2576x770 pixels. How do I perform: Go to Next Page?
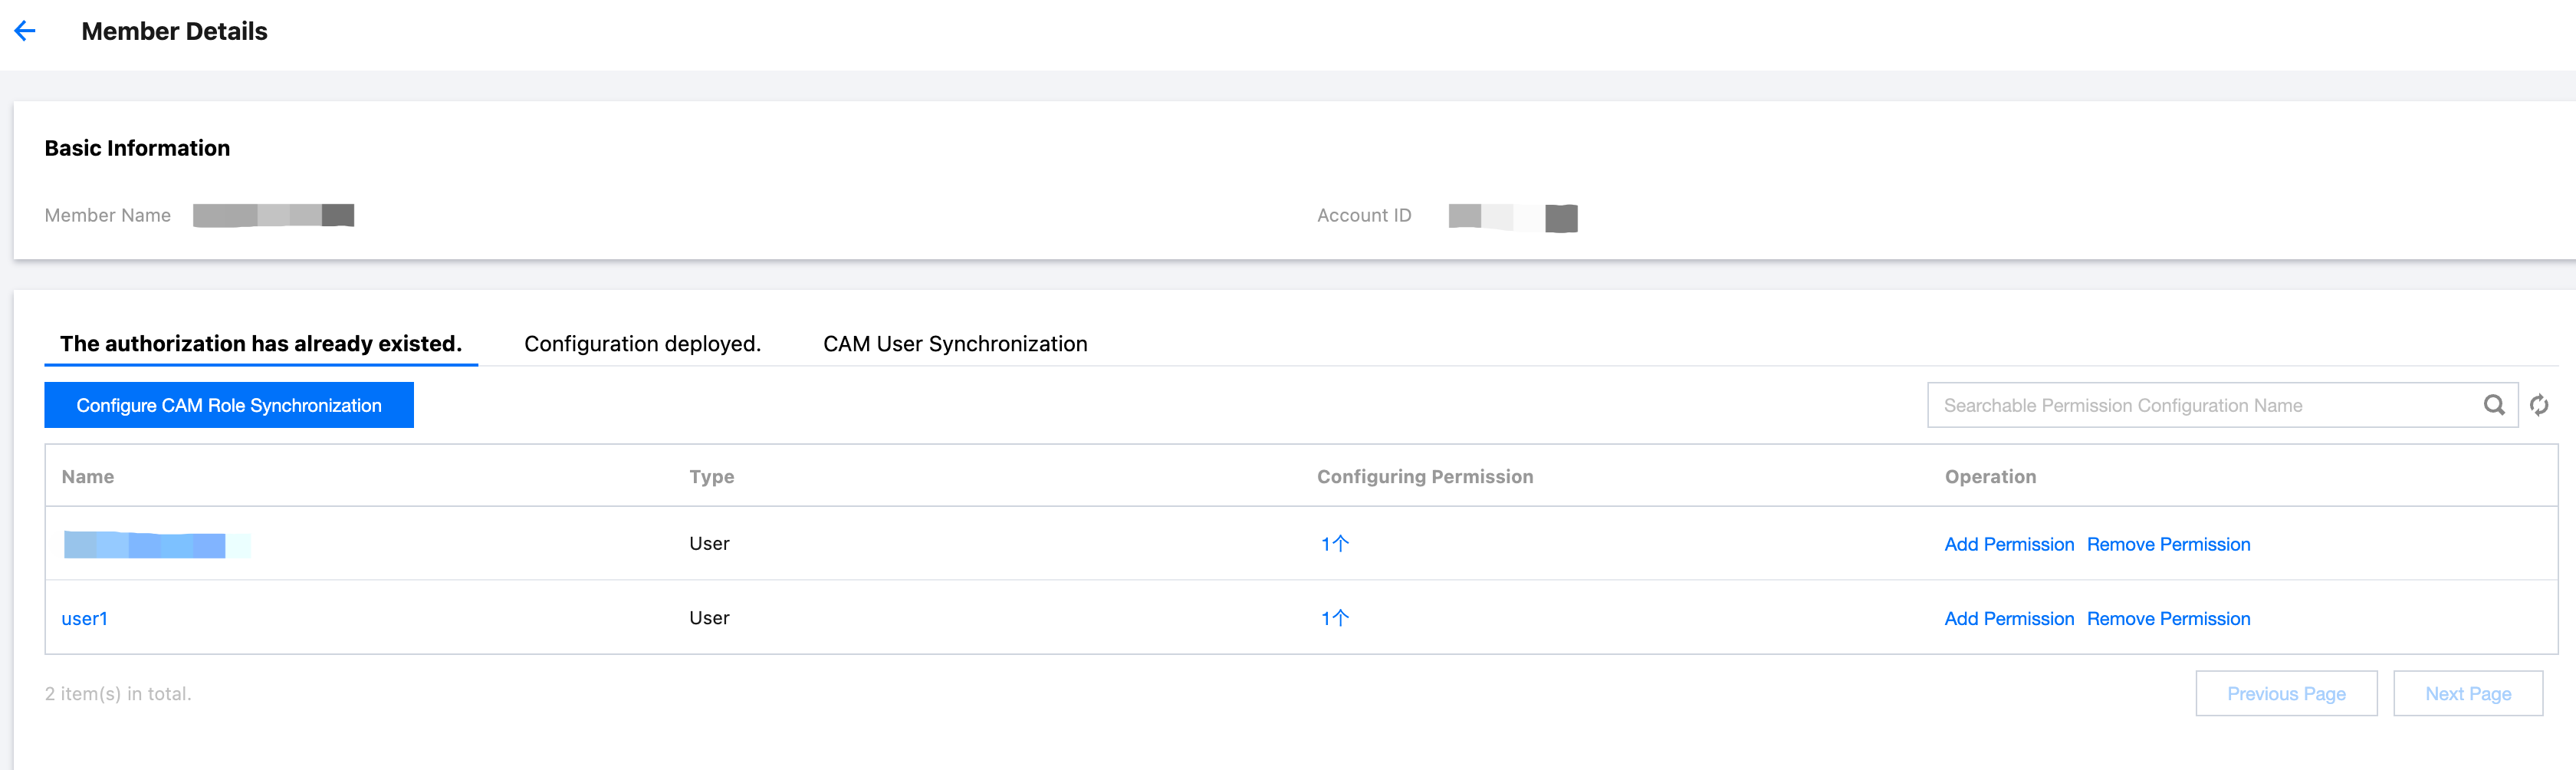(2467, 694)
